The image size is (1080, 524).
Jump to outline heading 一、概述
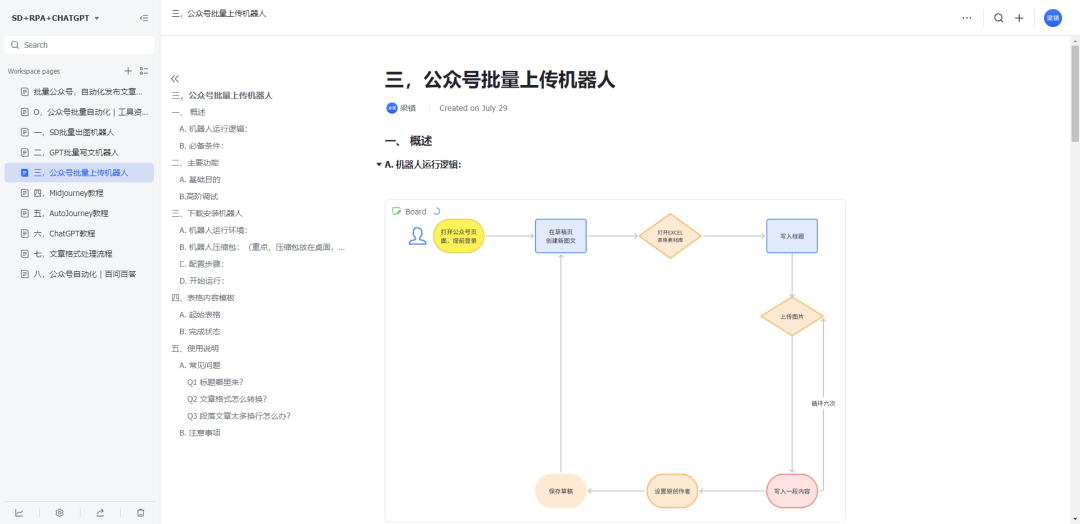coord(189,112)
